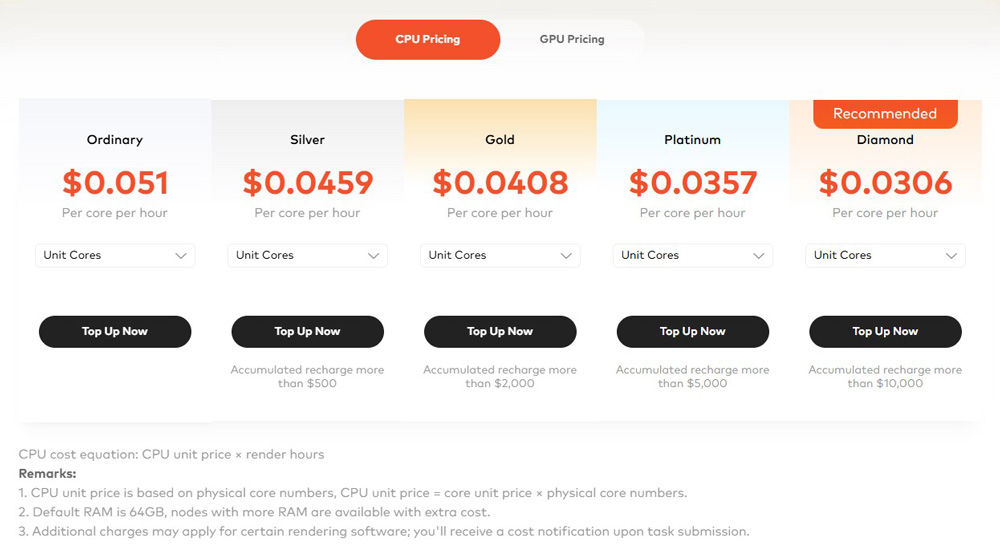Viewport: 1000px width, 552px height.
Task: Click the Platinum $0.0357 price
Action: pos(693,183)
